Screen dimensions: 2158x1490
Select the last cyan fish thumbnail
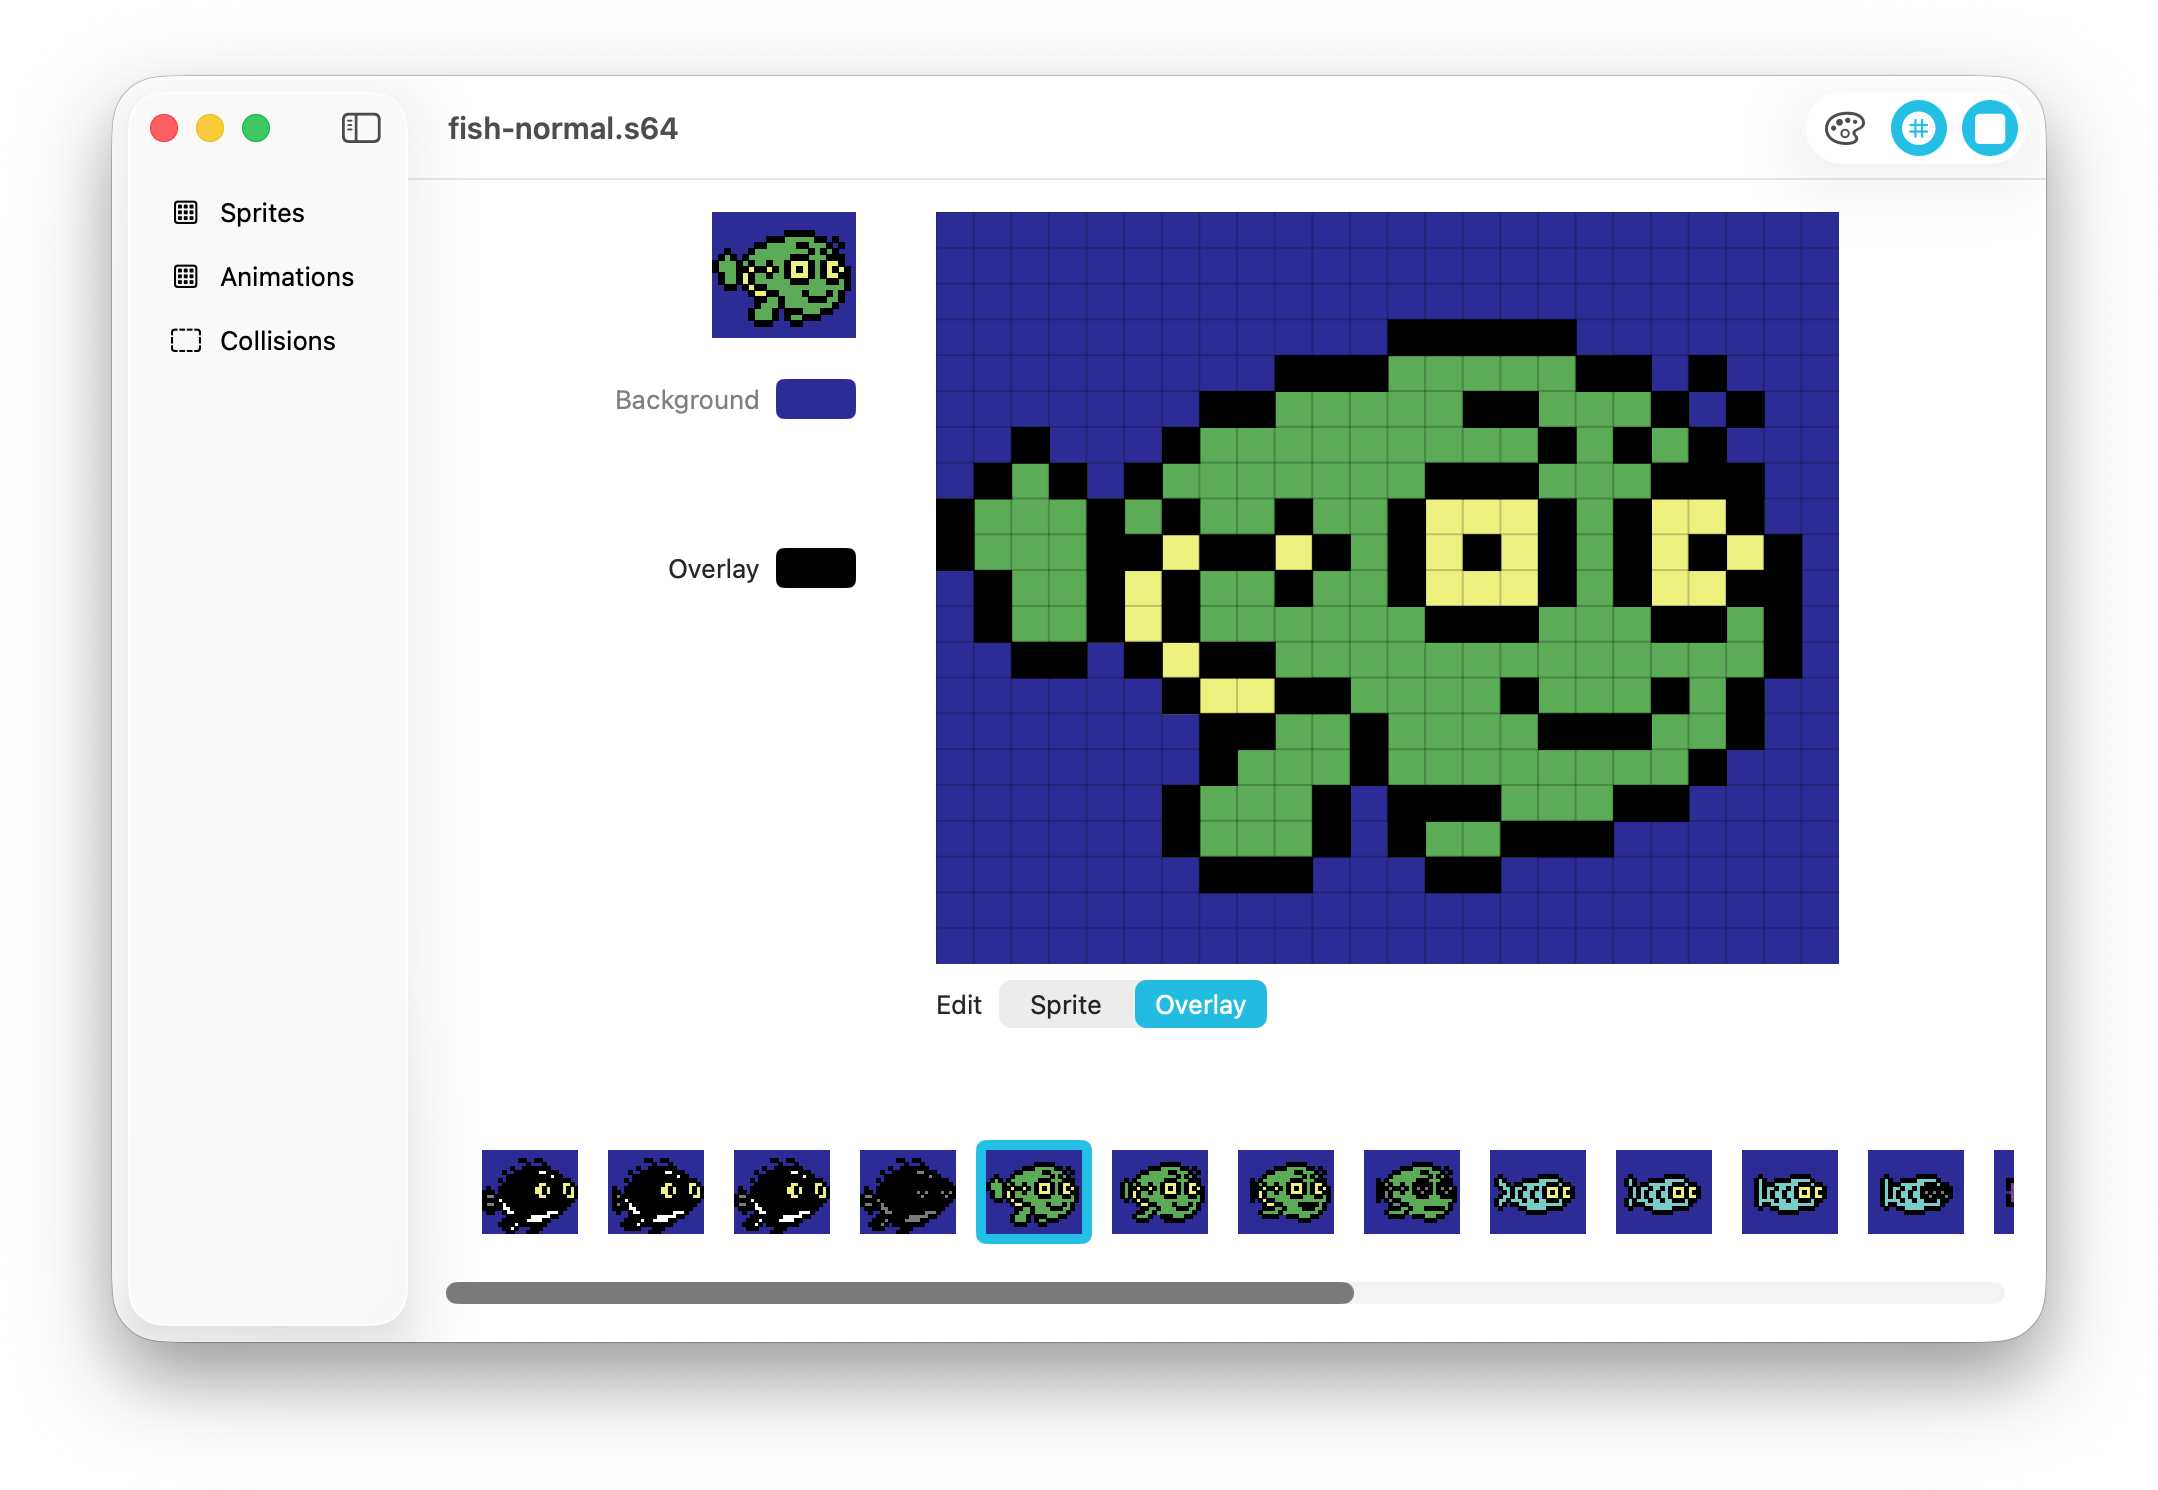coord(1916,1192)
